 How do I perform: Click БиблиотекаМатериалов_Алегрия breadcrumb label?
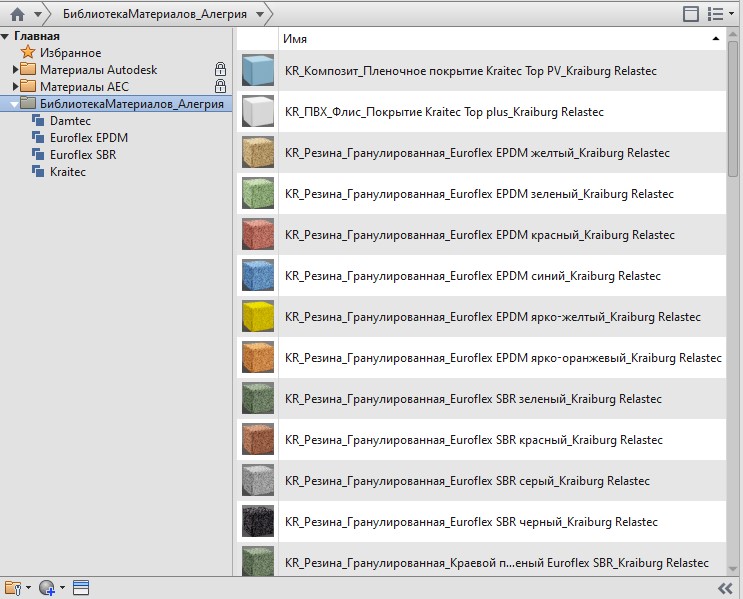(x=155, y=14)
